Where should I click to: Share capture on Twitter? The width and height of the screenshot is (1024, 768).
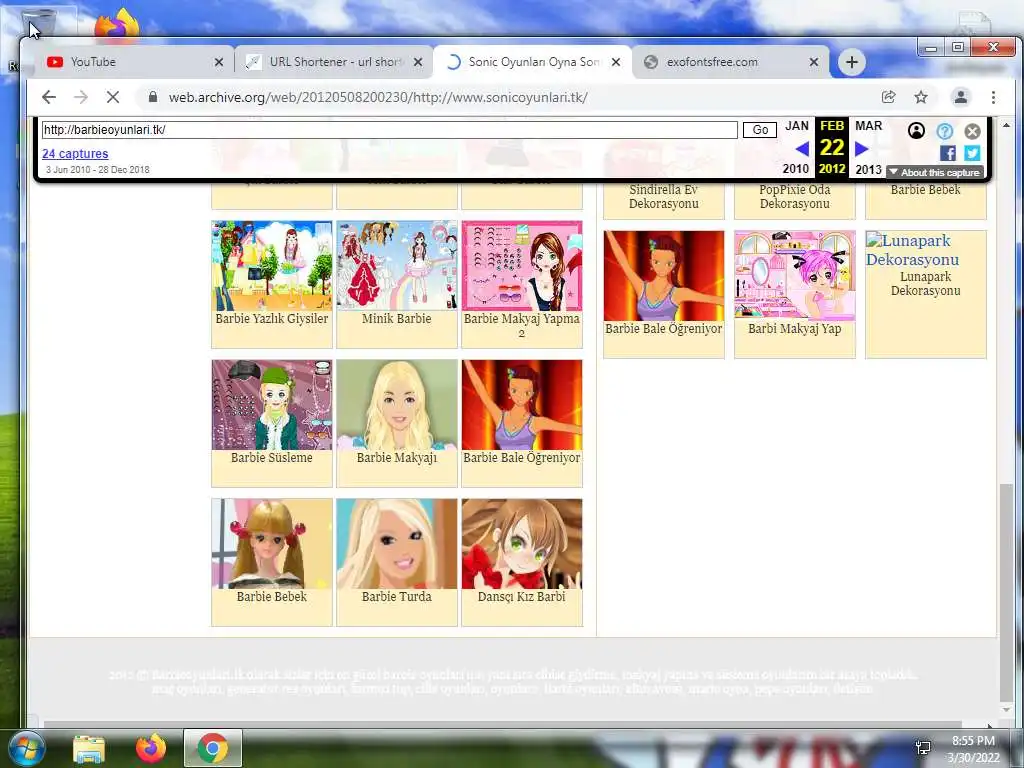(972, 153)
